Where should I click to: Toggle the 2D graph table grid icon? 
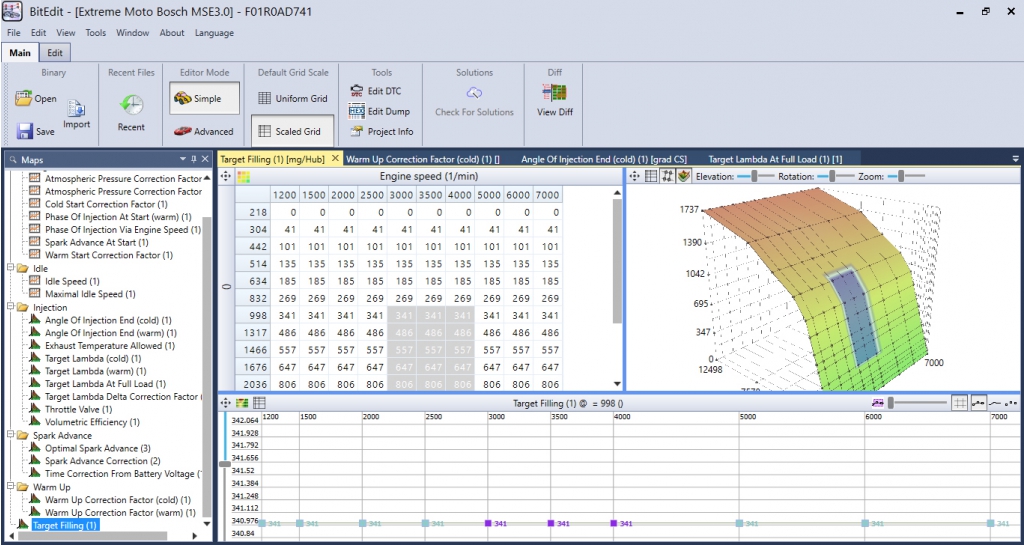coord(259,403)
